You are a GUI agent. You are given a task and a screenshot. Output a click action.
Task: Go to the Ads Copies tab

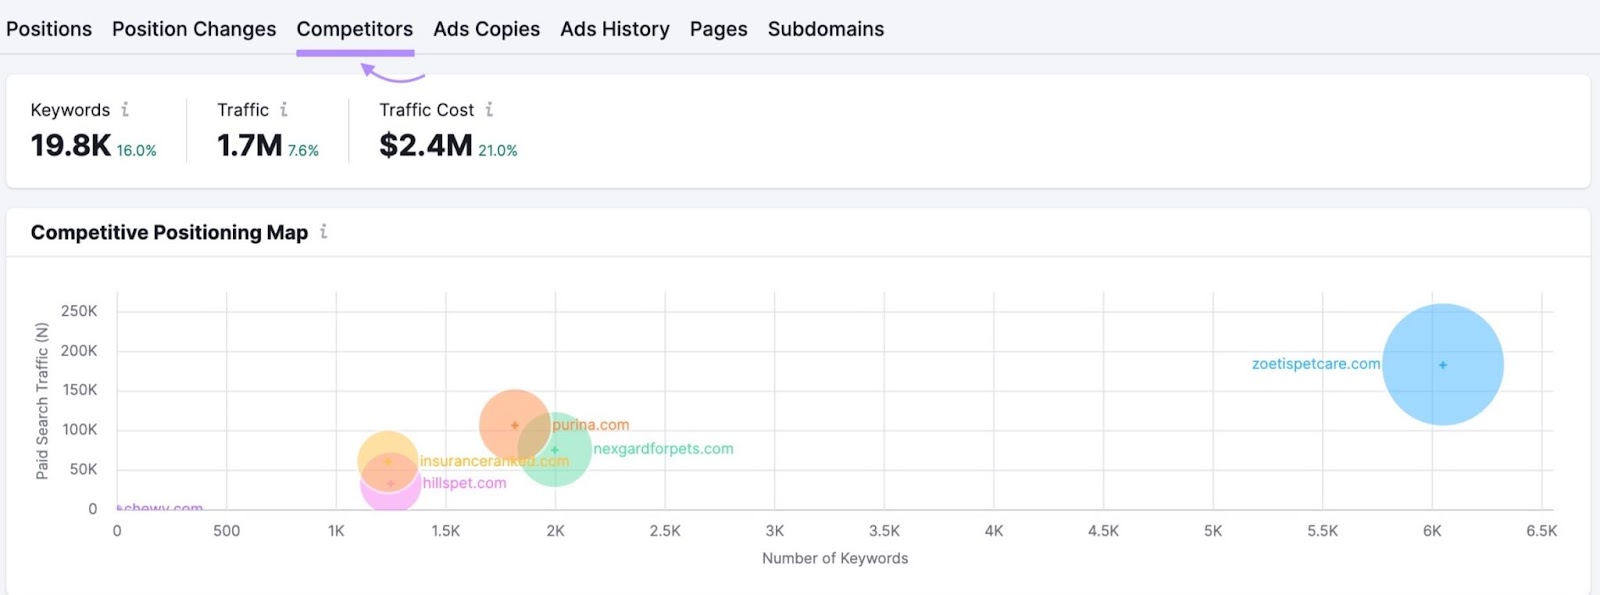[x=486, y=29]
